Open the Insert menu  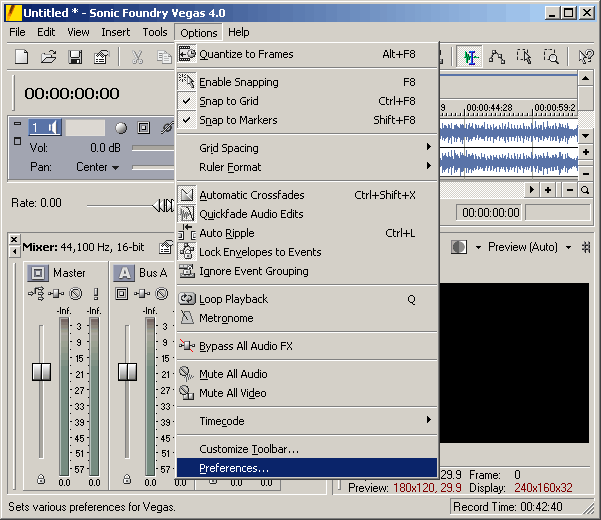click(115, 32)
